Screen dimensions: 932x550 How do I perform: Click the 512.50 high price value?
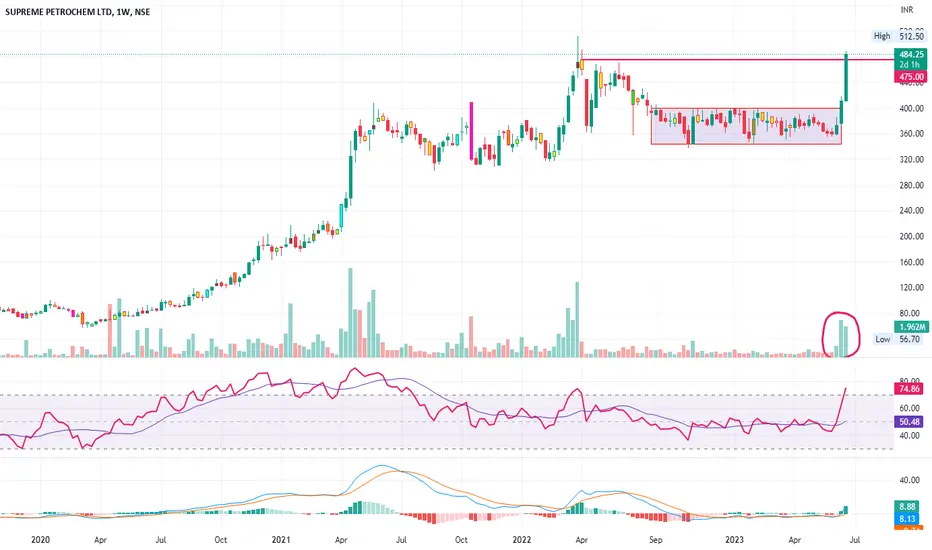[x=911, y=36]
